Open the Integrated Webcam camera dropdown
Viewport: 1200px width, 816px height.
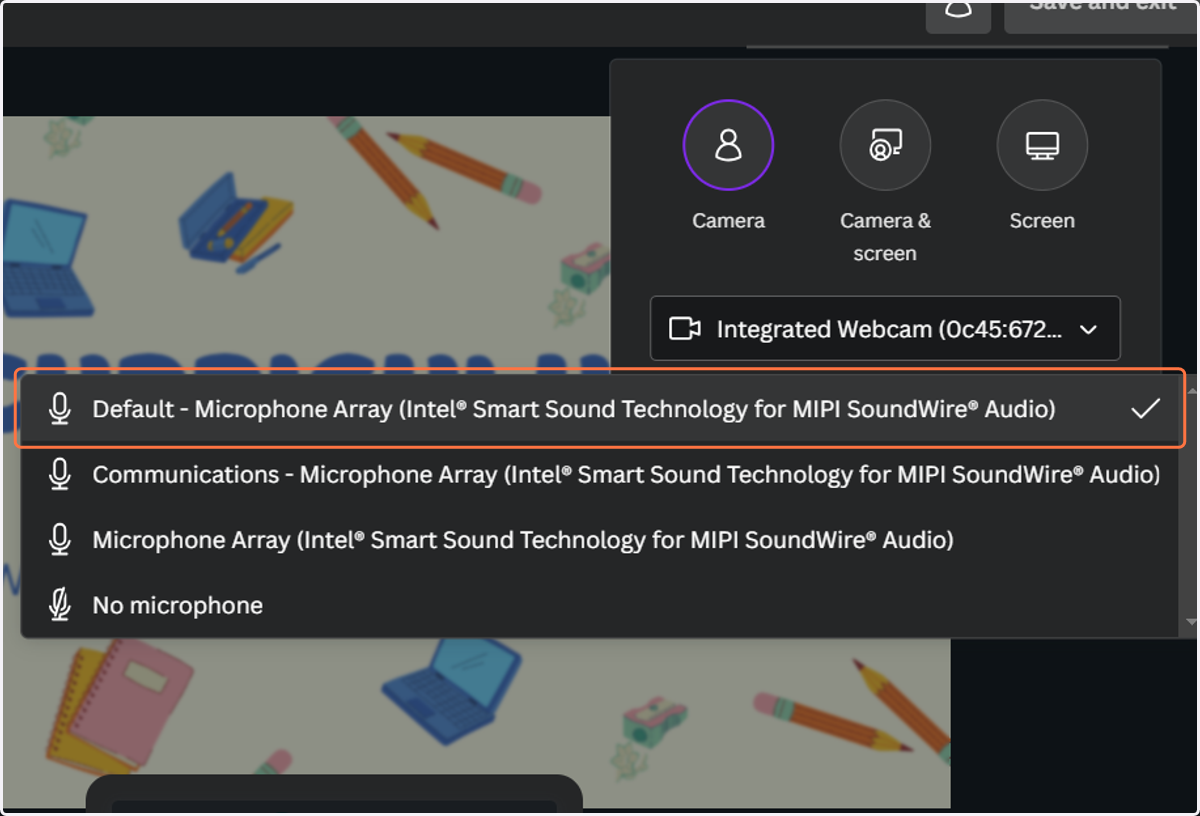(x=885, y=328)
